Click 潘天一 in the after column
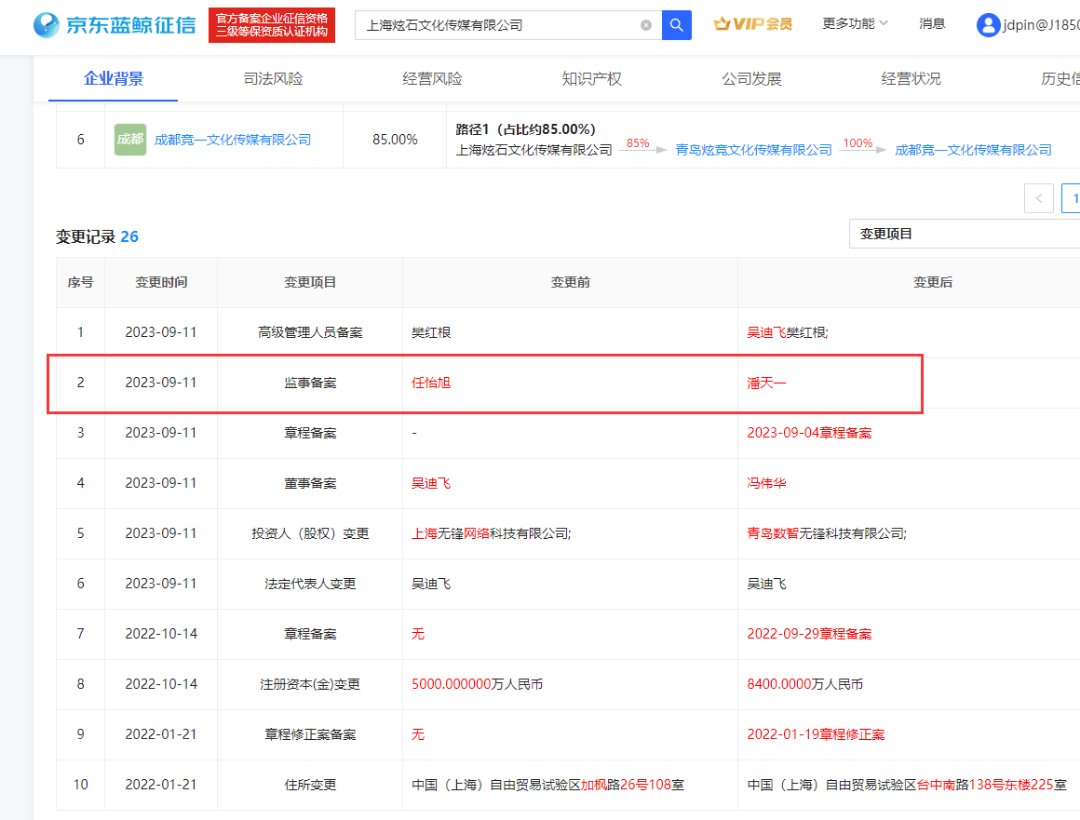 [x=766, y=383]
